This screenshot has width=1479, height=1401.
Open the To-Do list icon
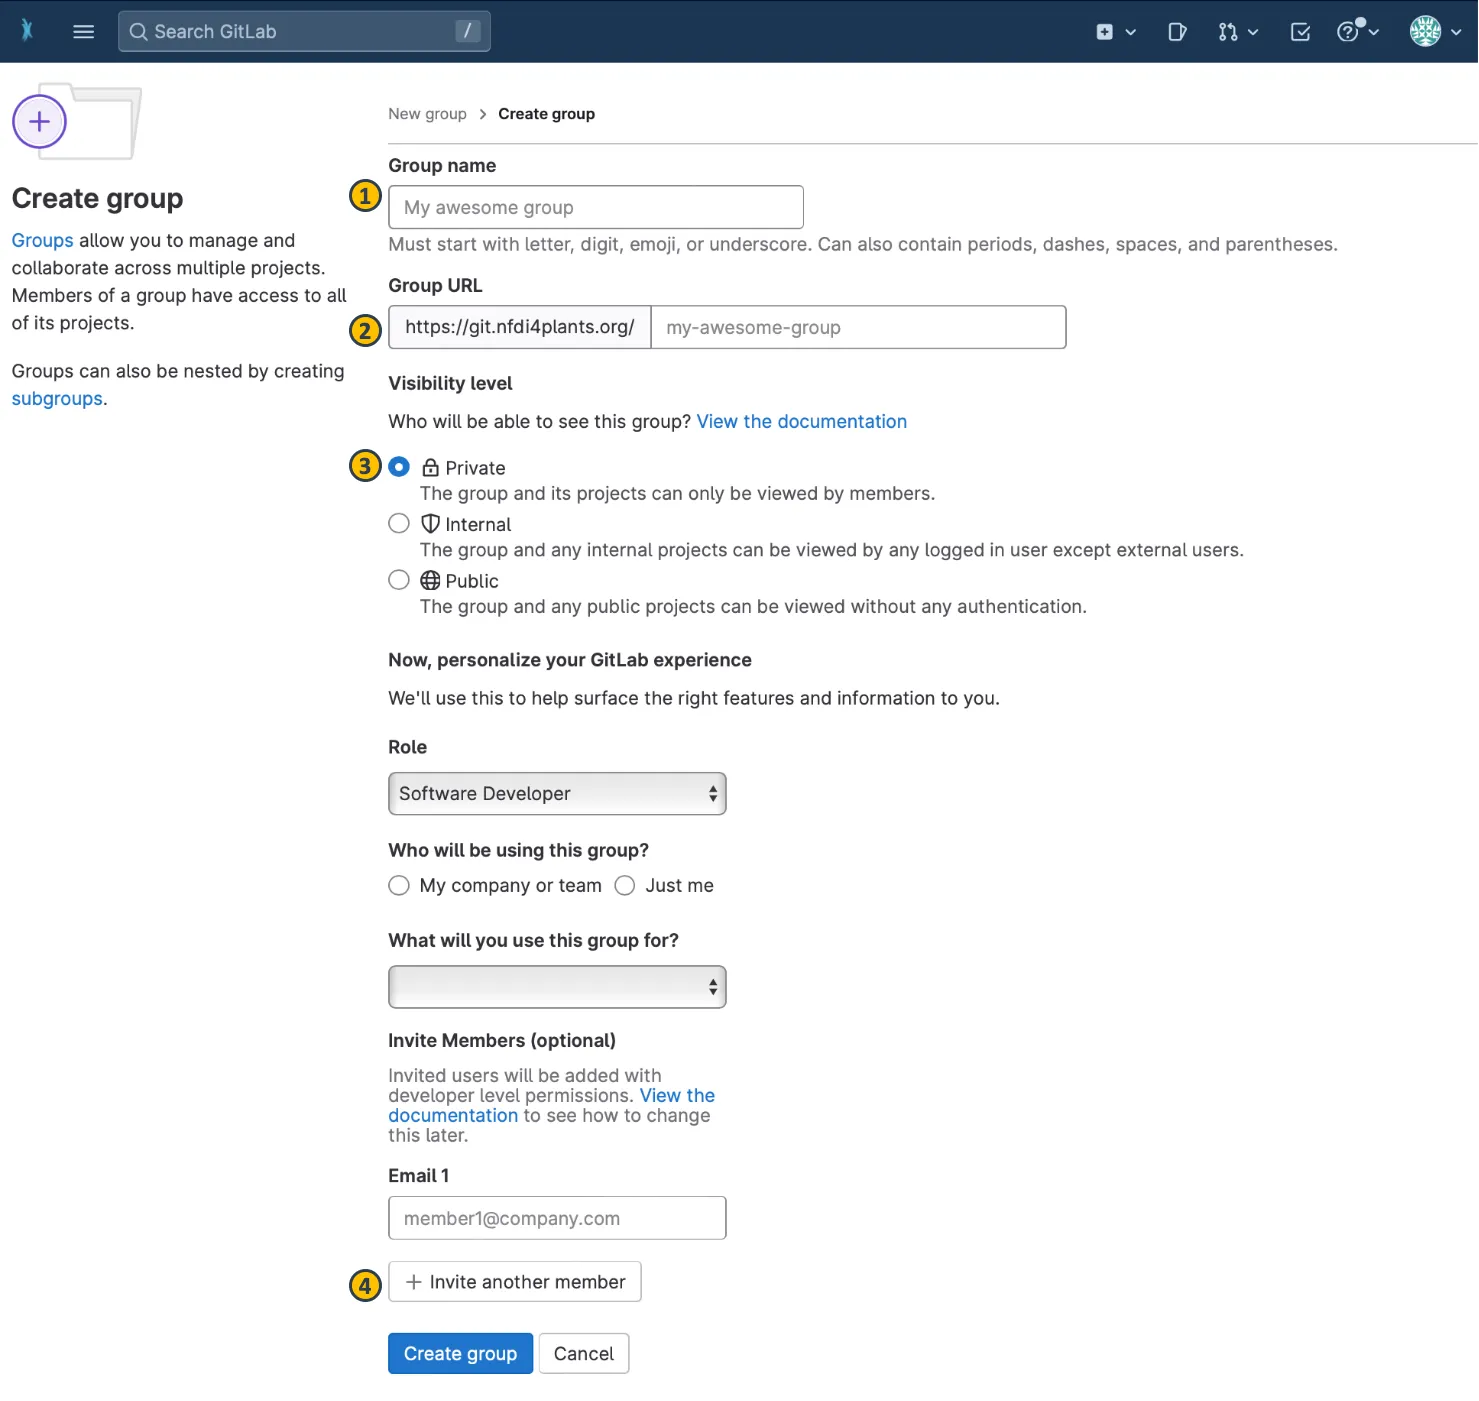click(x=1300, y=32)
